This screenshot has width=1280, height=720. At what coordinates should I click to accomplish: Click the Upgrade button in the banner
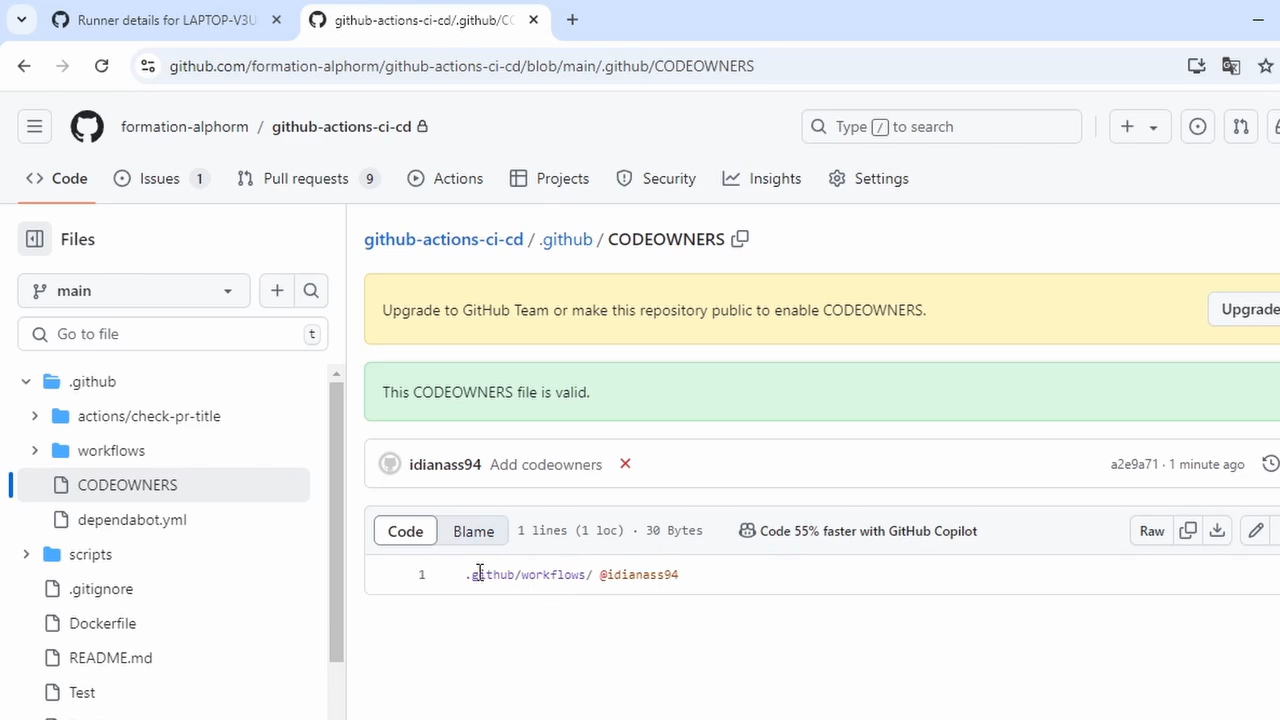pyautogui.click(x=1248, y=309)
